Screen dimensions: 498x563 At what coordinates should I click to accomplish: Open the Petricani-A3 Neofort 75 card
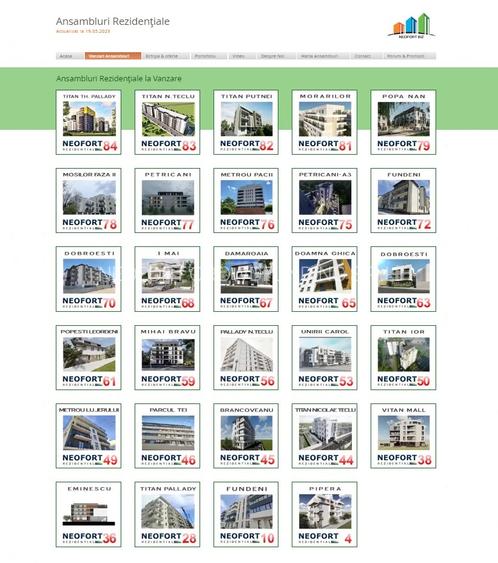pos(325,201)
